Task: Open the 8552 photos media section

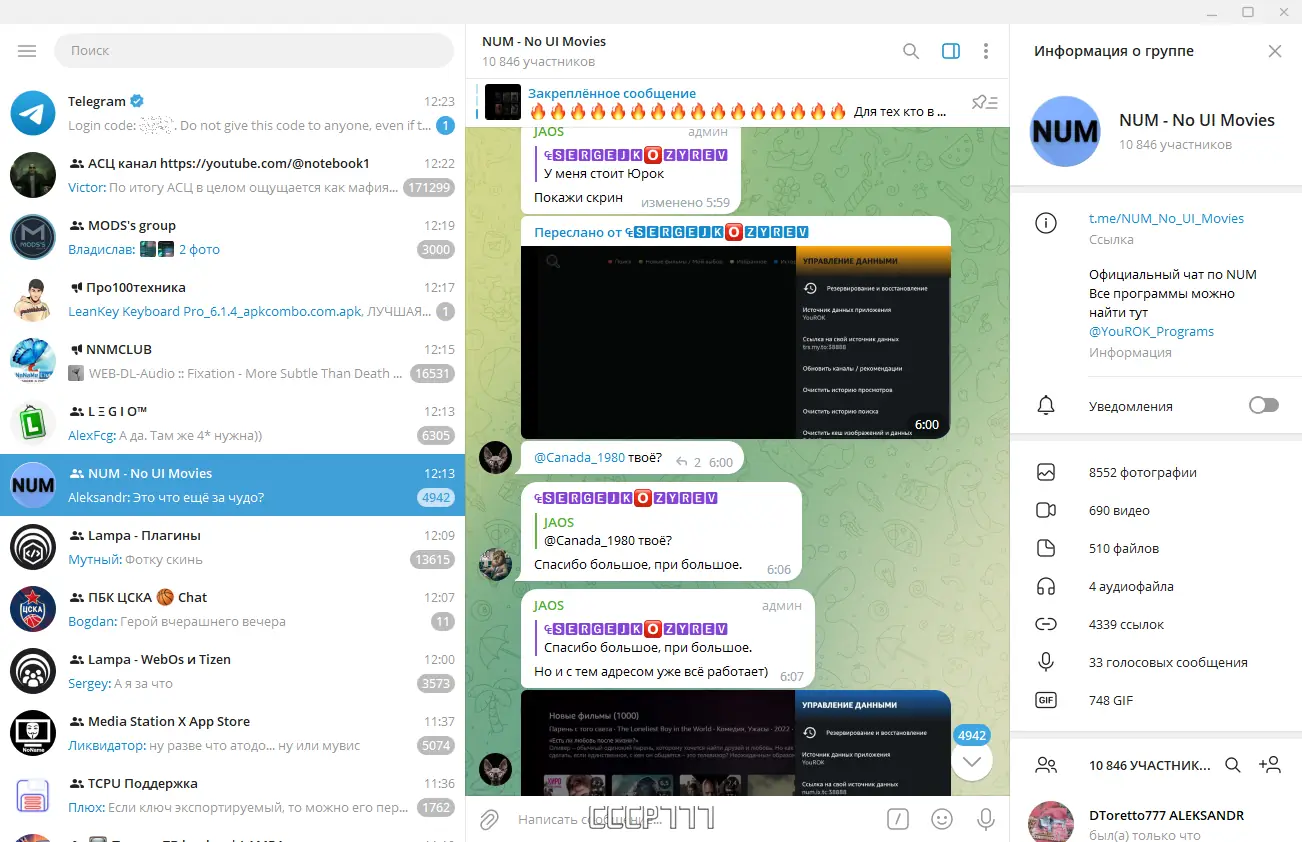Action: click(x=1140, y=472)
